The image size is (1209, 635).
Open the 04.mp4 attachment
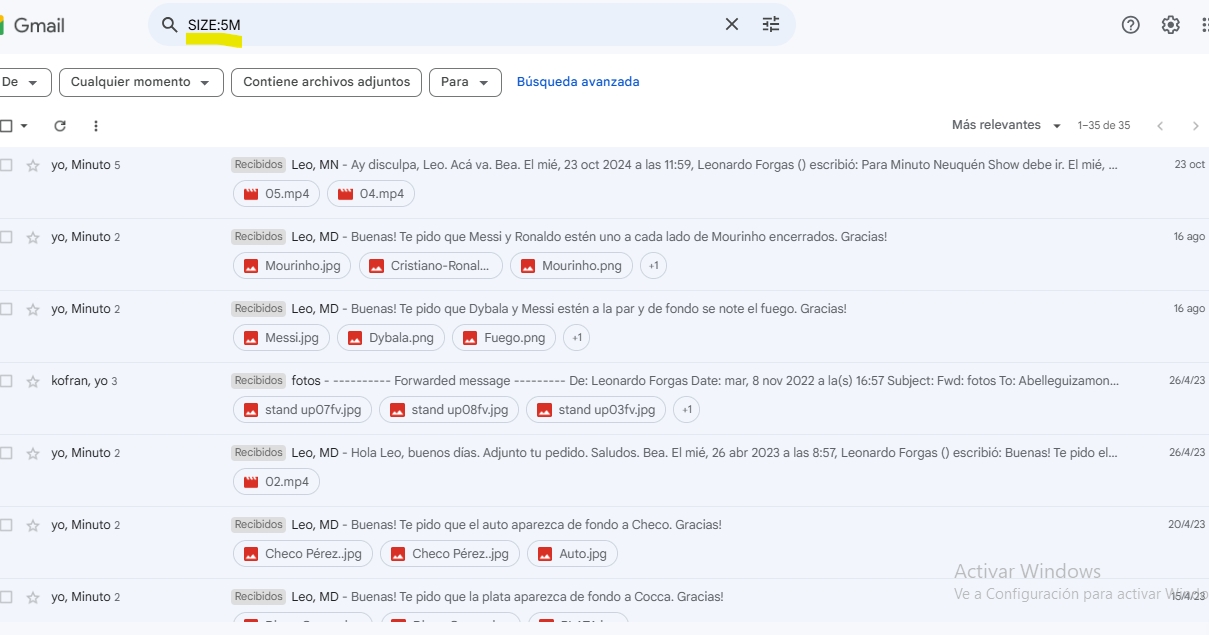pos(371,194)
